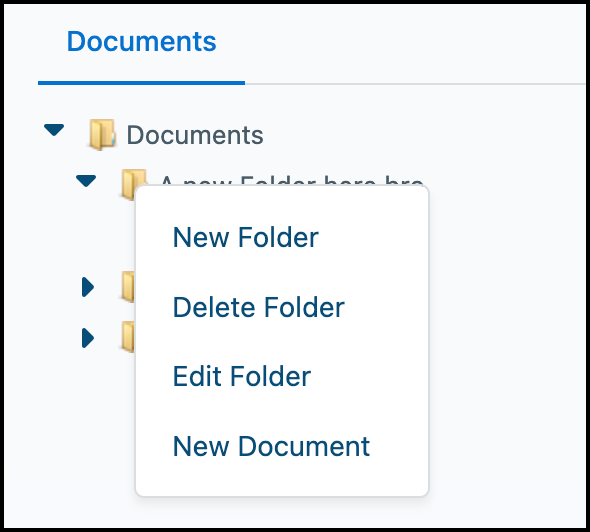590x532 pixels.
Task: Switch to the Documents tab
Action: tap(141, 41)
